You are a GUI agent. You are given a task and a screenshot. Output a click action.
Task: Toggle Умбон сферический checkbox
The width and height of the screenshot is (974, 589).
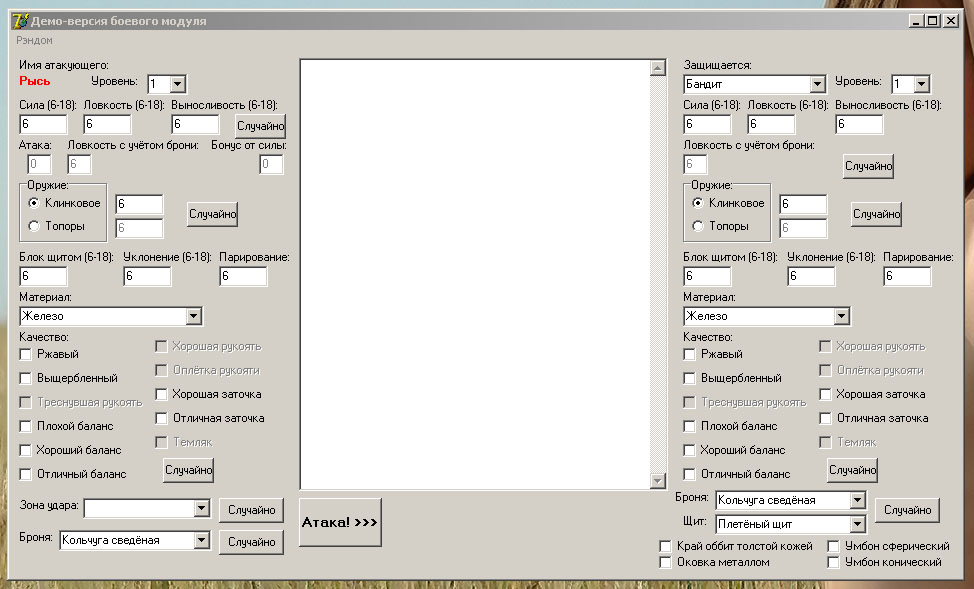point(834,546)
